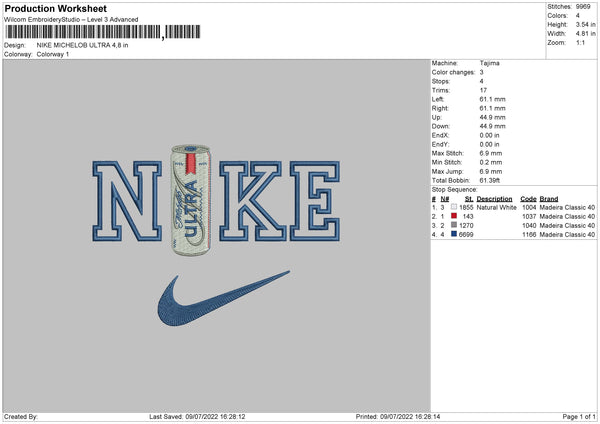
Task: Click the Production Worksheet title
Action: (x=55, y=8)
